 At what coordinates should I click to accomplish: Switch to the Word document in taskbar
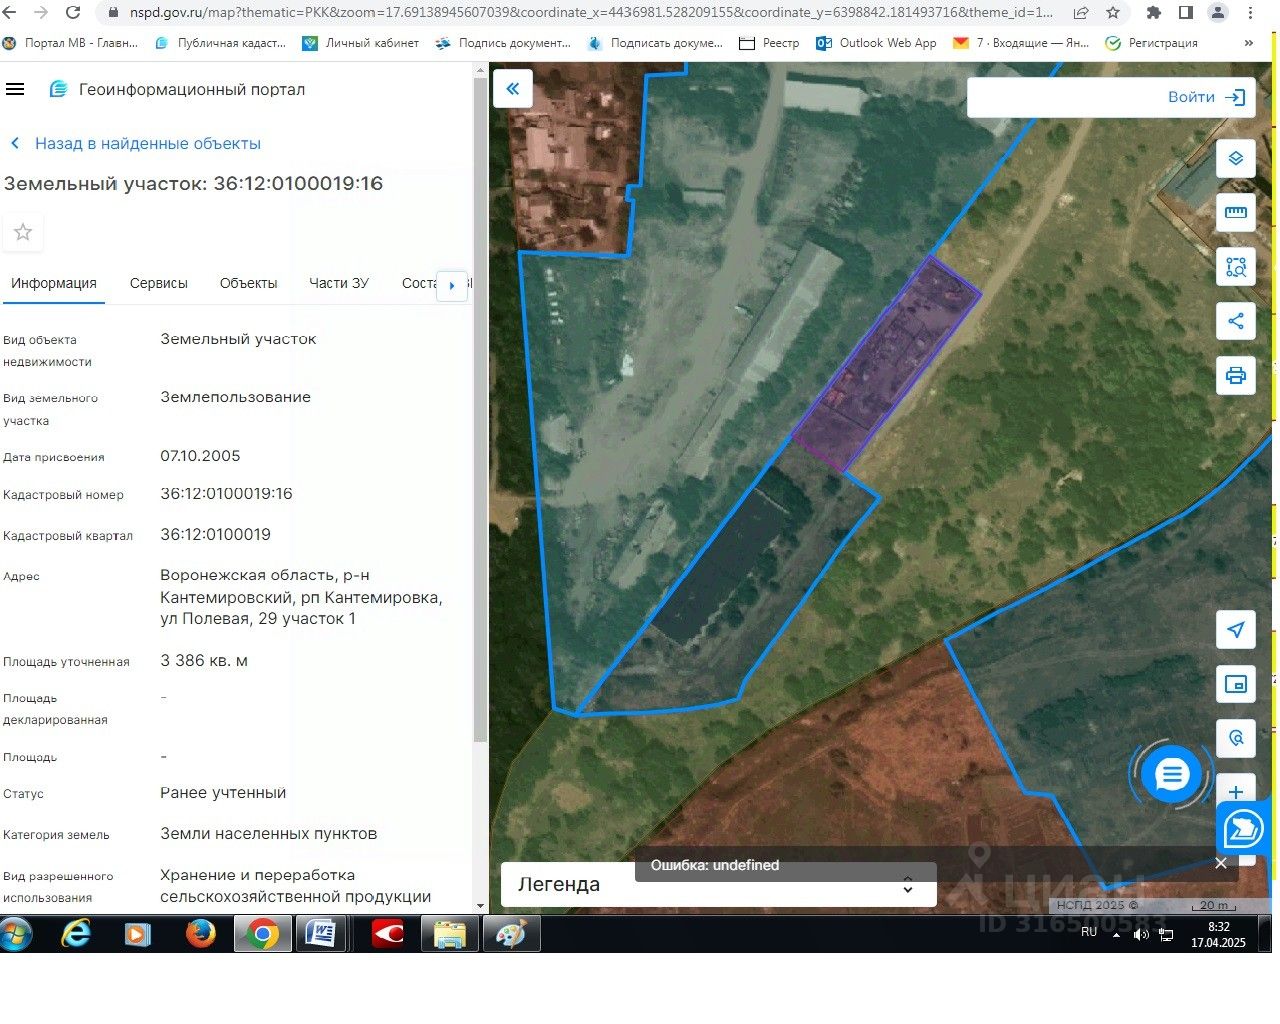[320, 934]
